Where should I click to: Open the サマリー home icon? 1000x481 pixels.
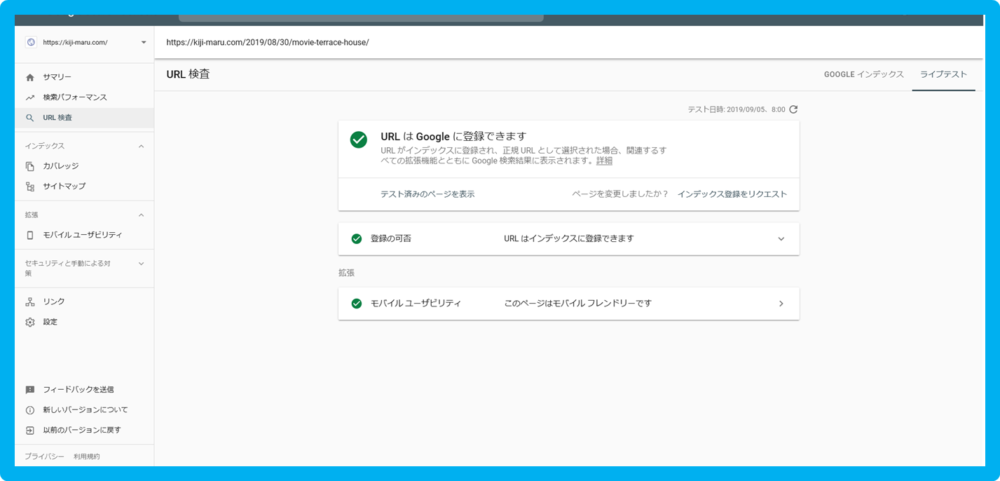pyautogui.click(x=29, y=77)
